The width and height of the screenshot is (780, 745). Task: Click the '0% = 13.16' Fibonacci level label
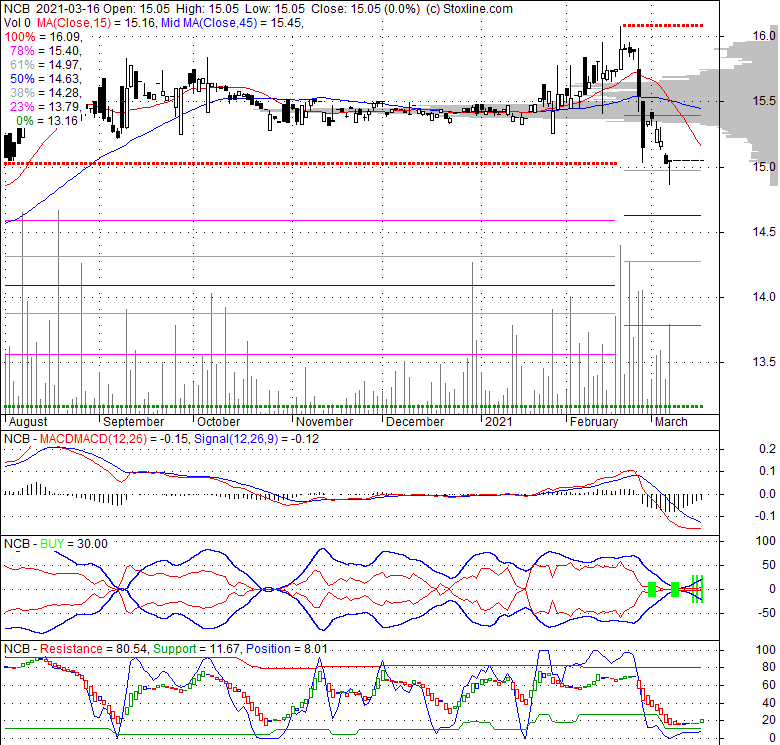pos(47,120)
